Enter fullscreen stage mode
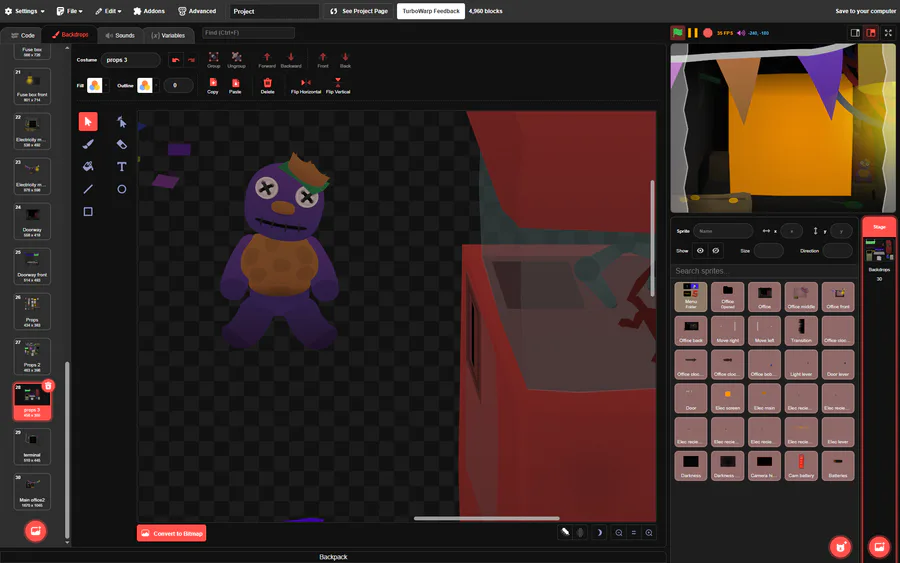This screenshot has width=900, height=563. 888,33
